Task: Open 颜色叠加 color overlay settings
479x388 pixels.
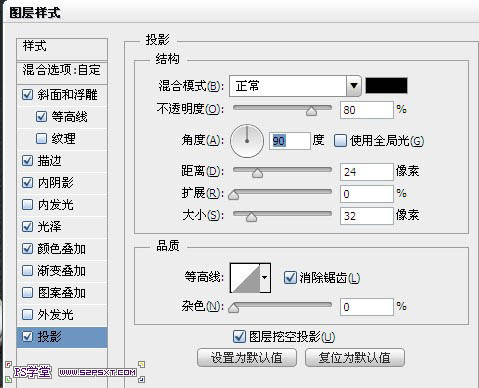Action: pos(62,249)
